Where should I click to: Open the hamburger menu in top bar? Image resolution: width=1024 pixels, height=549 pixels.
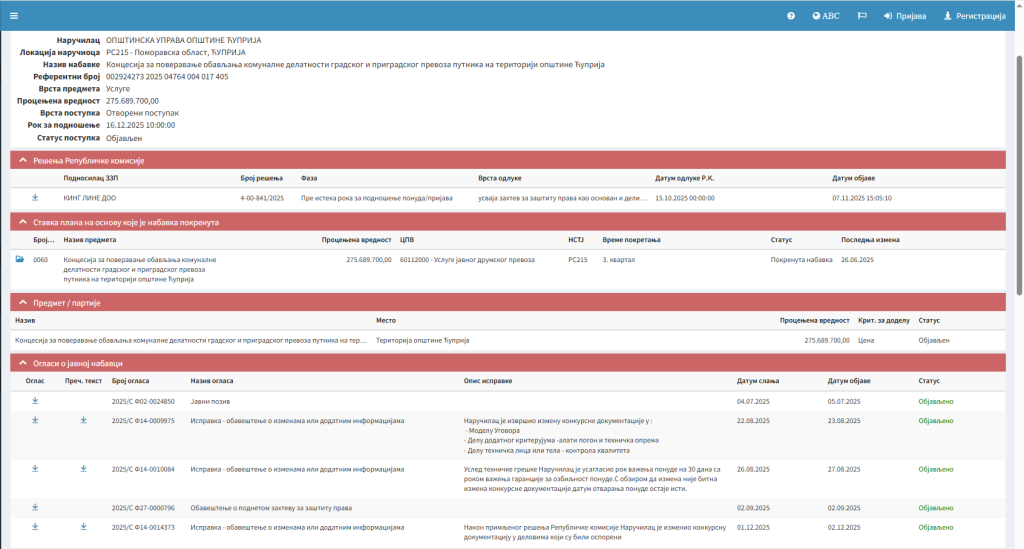click(14, 16)
